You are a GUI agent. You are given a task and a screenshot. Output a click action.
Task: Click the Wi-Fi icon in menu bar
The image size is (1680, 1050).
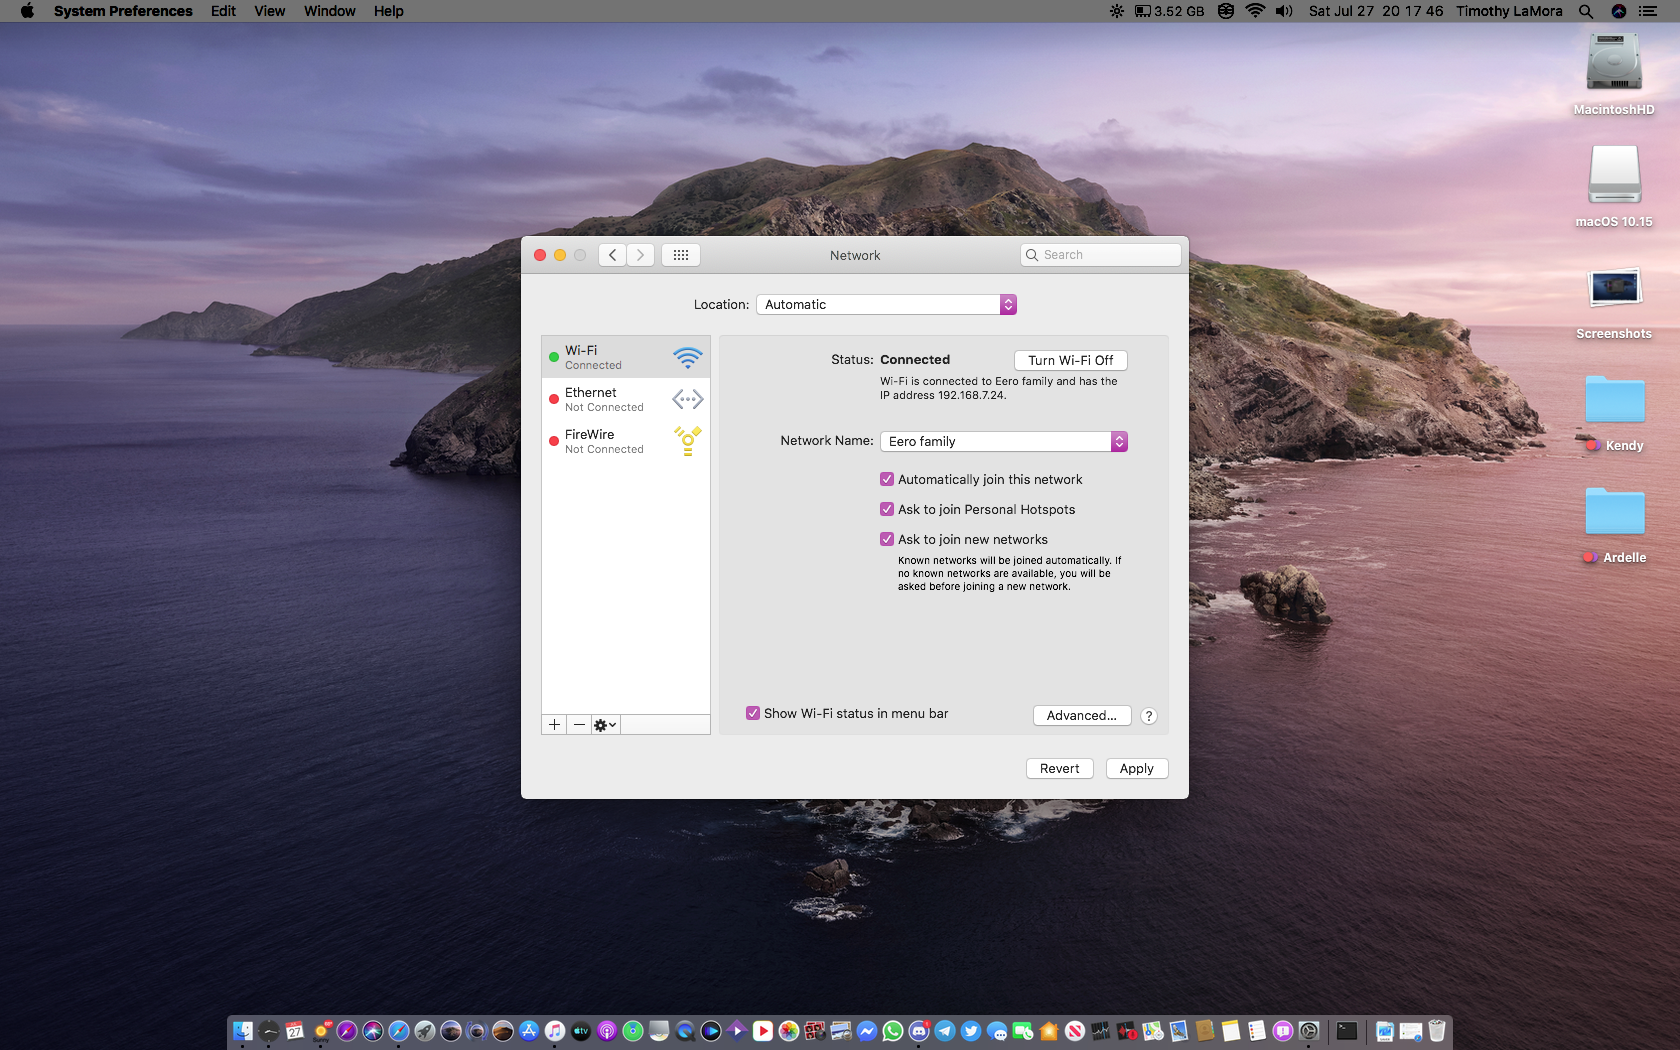1255,11
